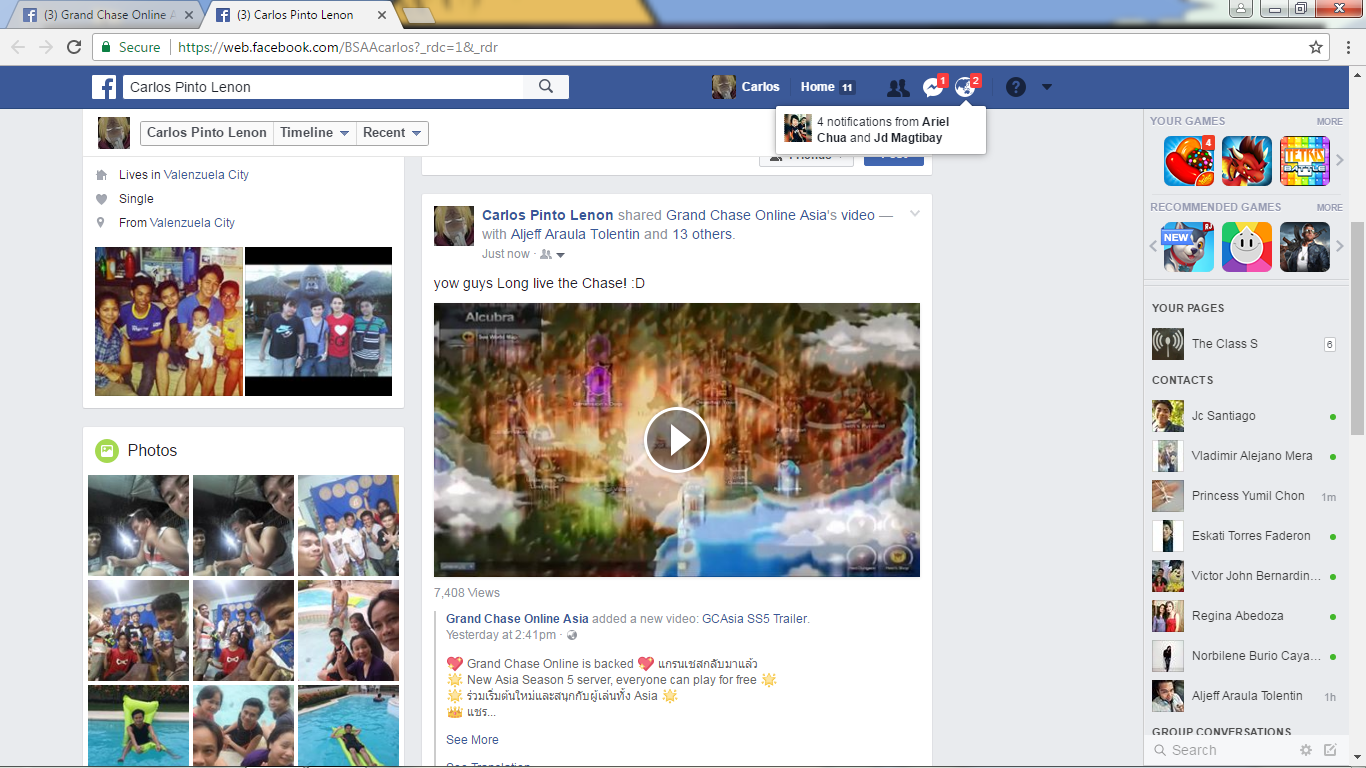1366x768 pixels.
Task: Launch Candy Crush from Your Games
Action: coord(1189,161)
